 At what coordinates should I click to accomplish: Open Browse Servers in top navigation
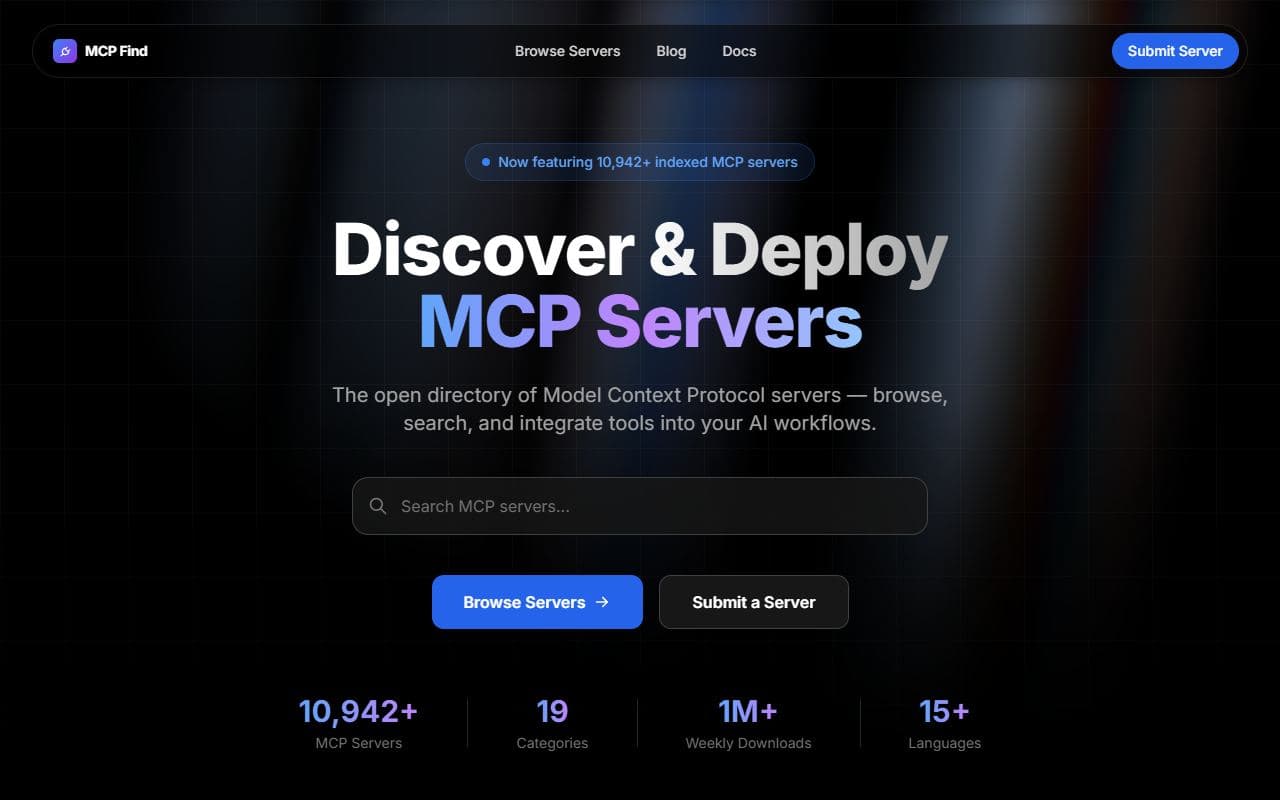pyautogui.click(x=567, y=51)
